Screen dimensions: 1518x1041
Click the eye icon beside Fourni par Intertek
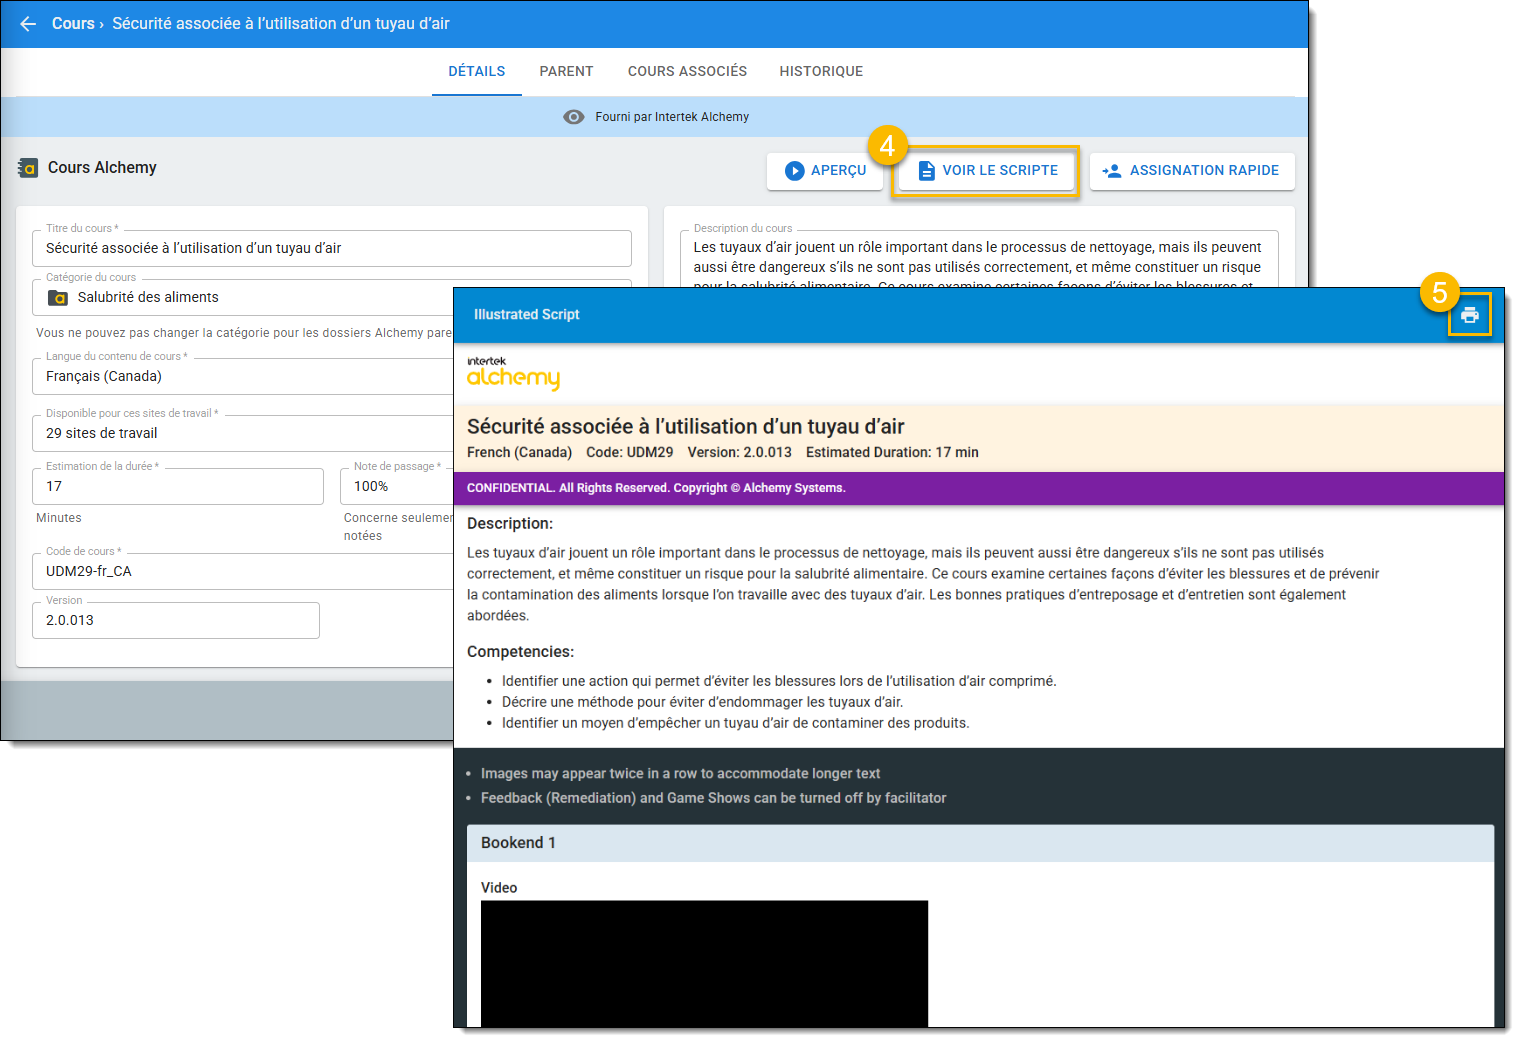(573, 117)
